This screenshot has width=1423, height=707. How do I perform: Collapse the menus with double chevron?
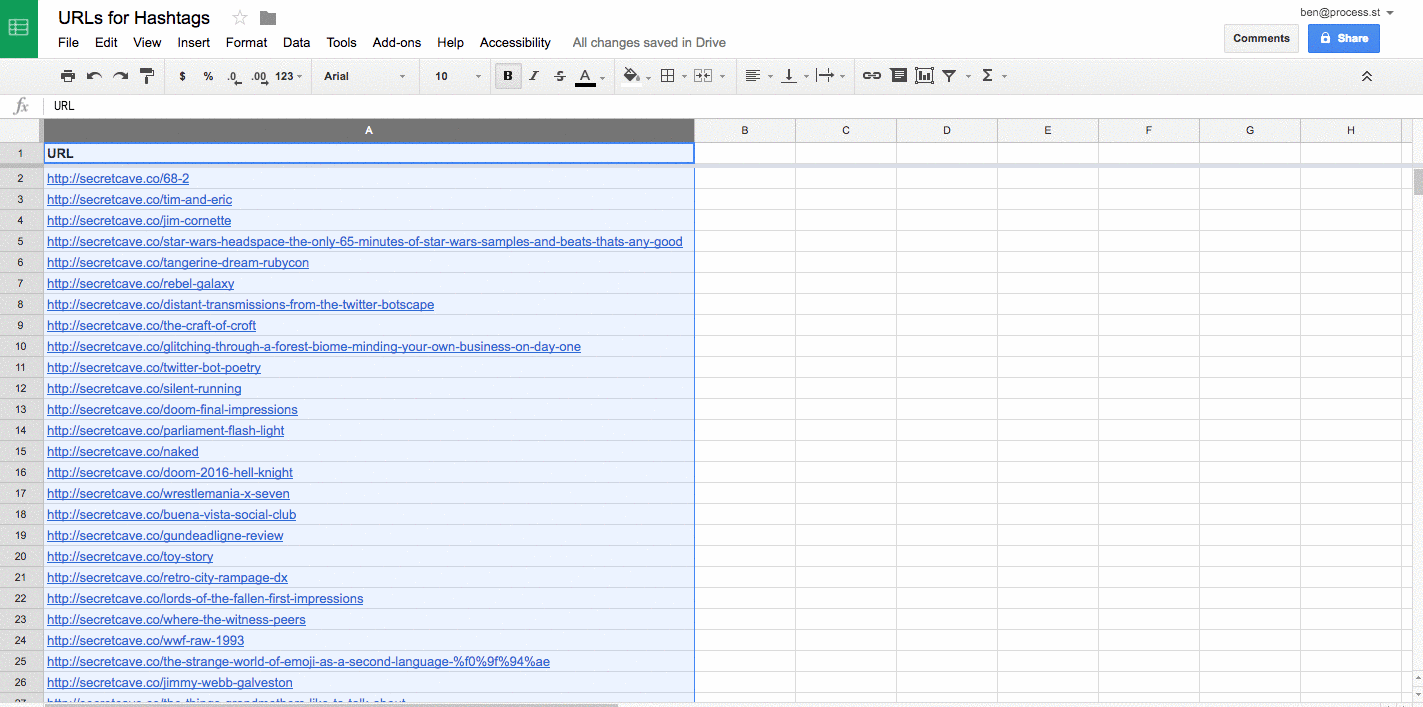(x=1367, y=76)
